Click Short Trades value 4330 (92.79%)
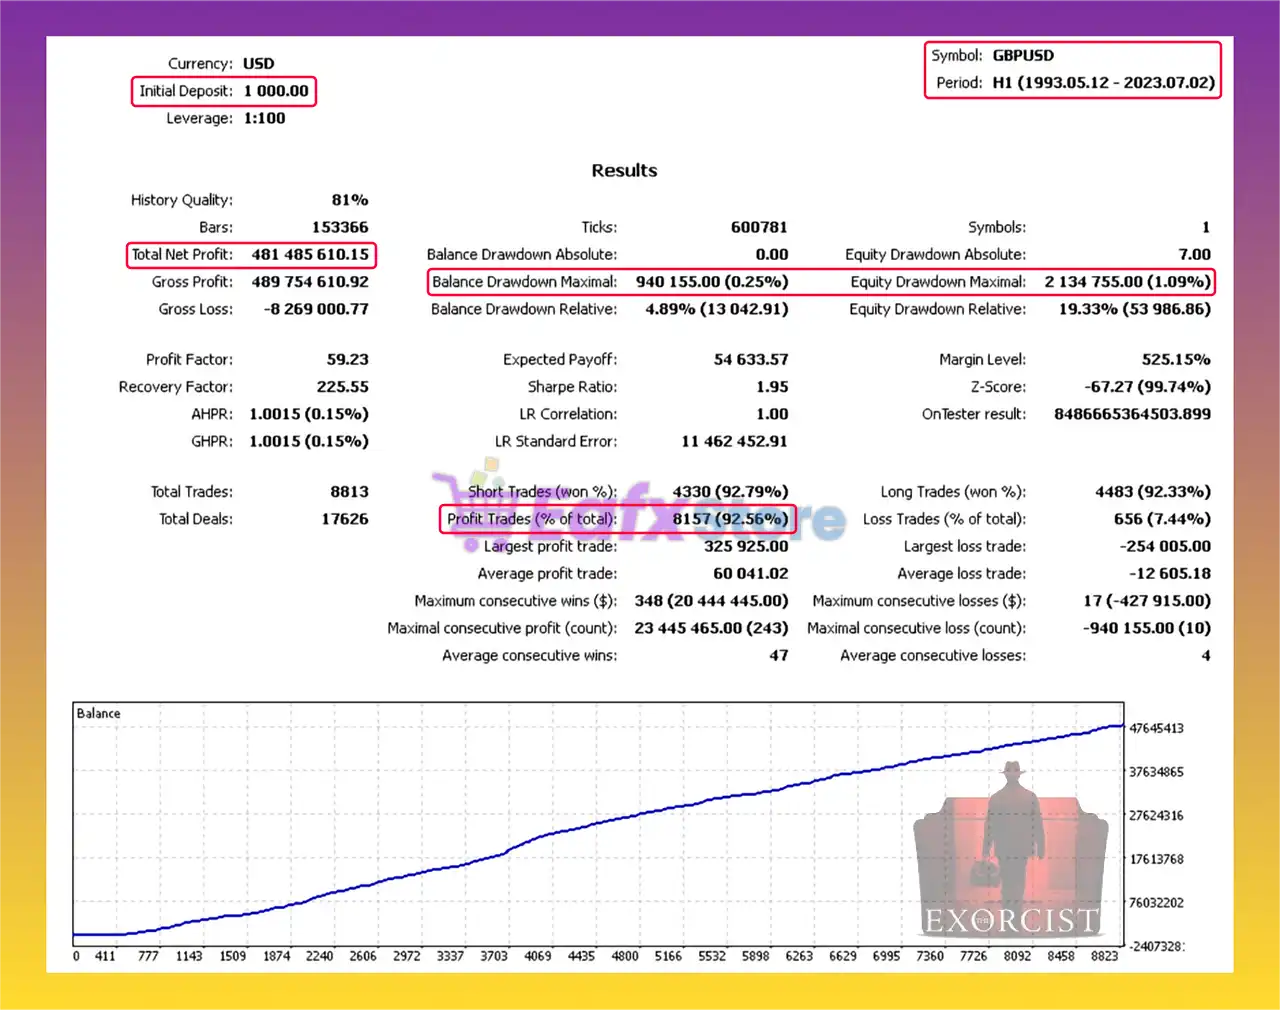Viewport: 1280px width, 1010px height. [x=730, y=492]
